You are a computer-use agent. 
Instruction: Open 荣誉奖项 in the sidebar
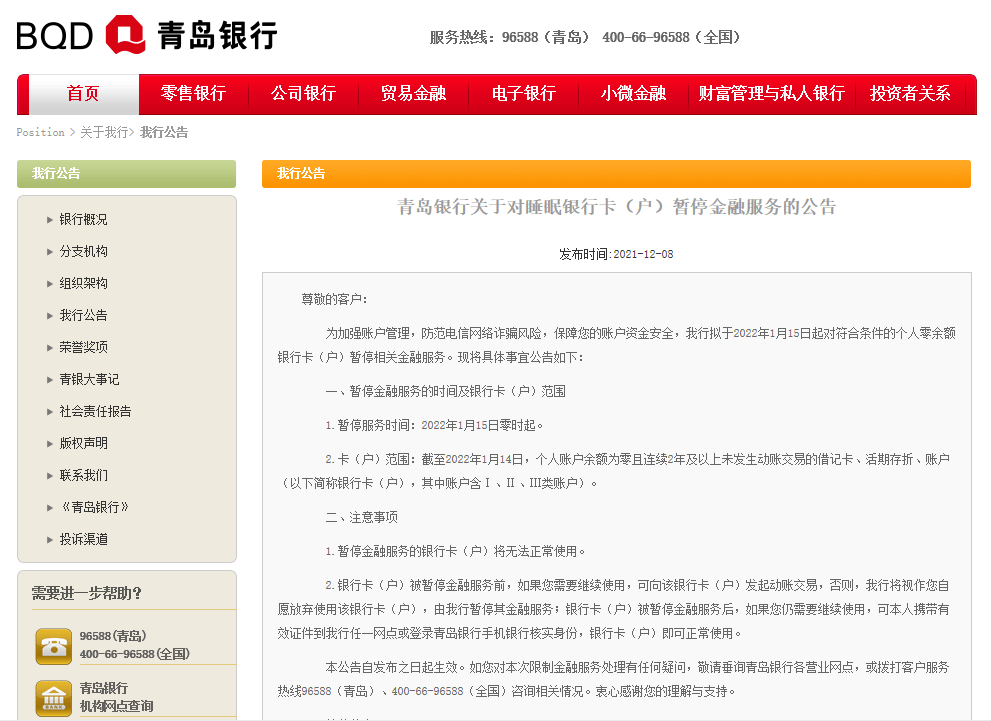pyautogui.click(x=83, y=347)
